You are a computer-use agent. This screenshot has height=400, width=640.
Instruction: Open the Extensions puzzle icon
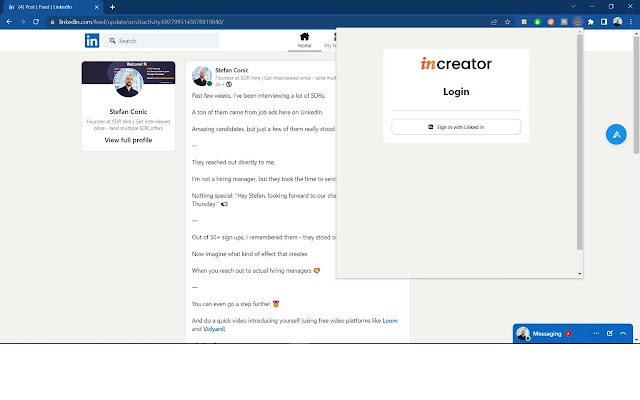[x=591, y=22]
